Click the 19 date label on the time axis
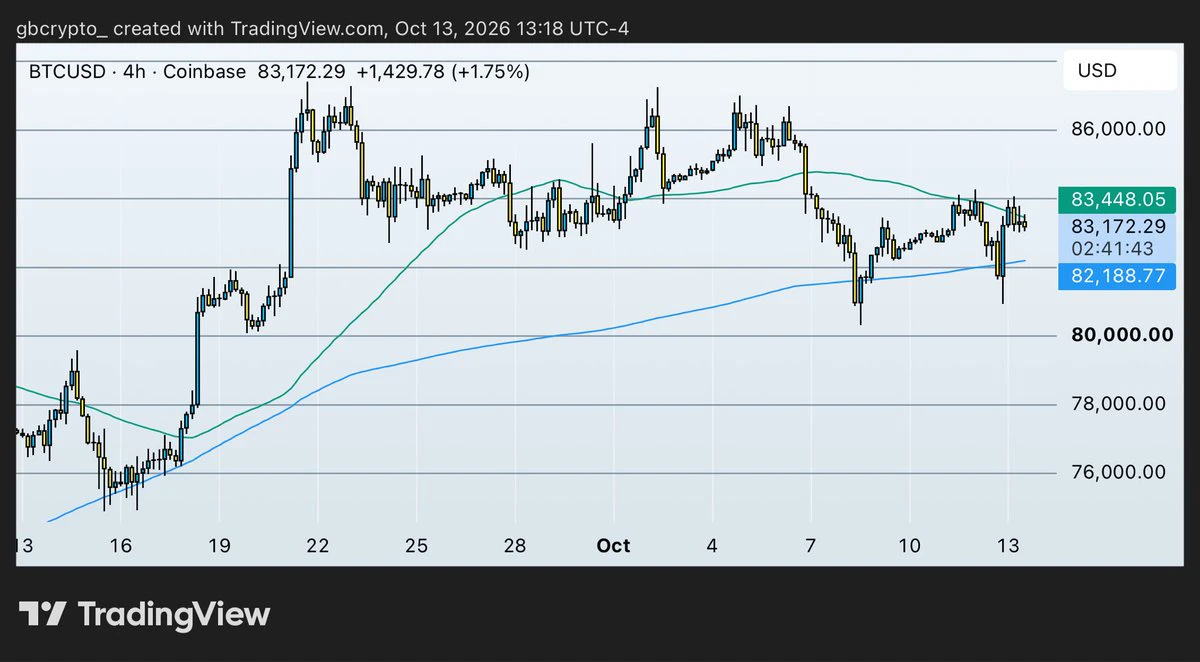Screen dimensions: 1200x662 pos(220,546)
